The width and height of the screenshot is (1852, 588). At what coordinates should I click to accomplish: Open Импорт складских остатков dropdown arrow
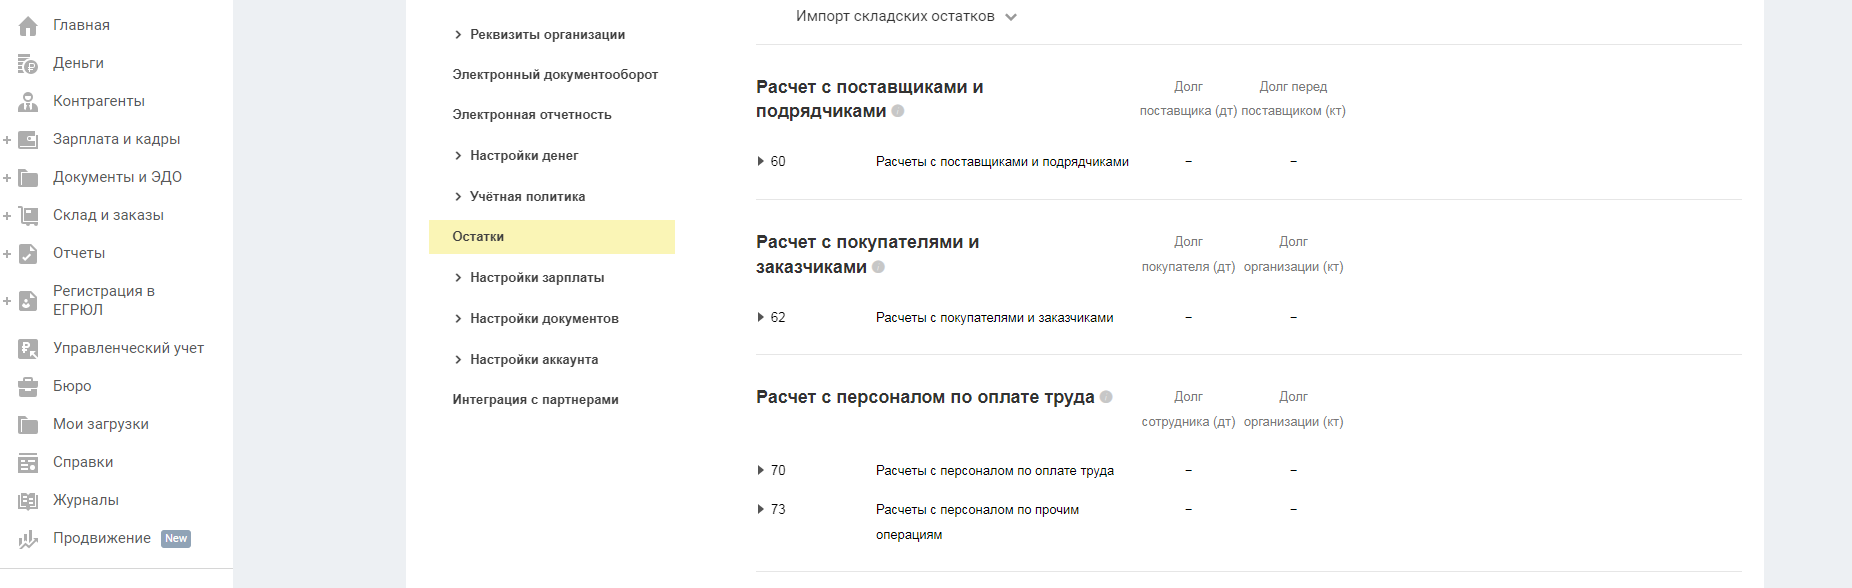(1011, 17)
